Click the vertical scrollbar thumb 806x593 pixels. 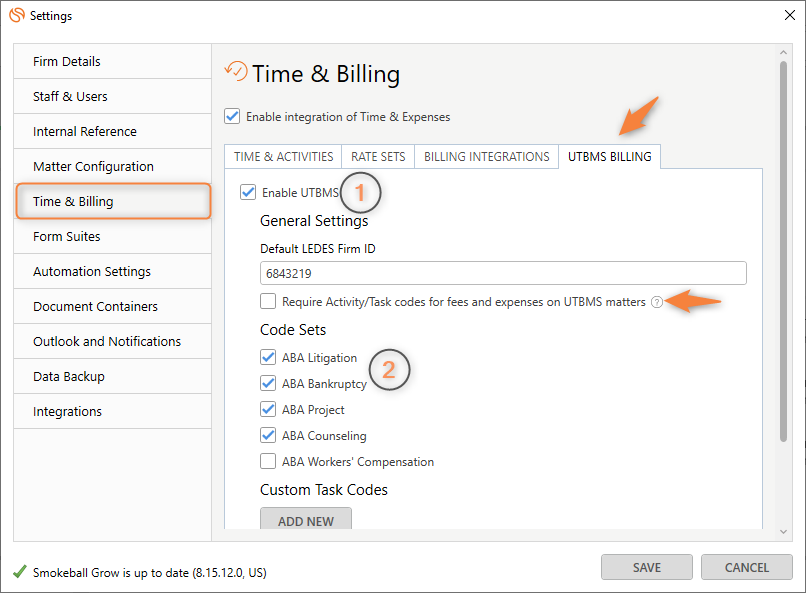coord(783,251)
